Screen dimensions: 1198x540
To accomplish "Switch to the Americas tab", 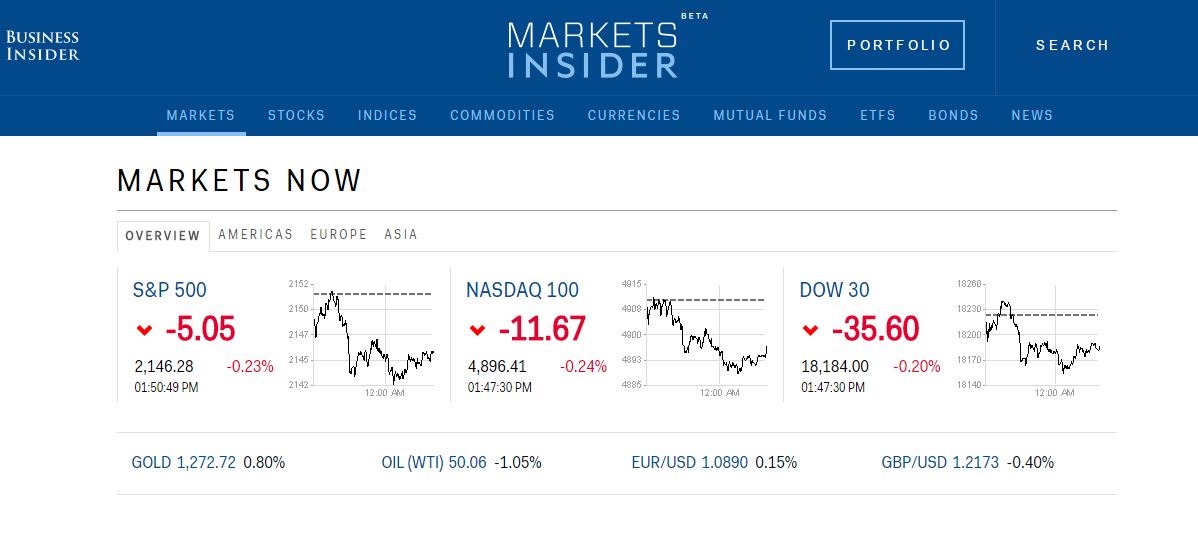I will point(255,234).
